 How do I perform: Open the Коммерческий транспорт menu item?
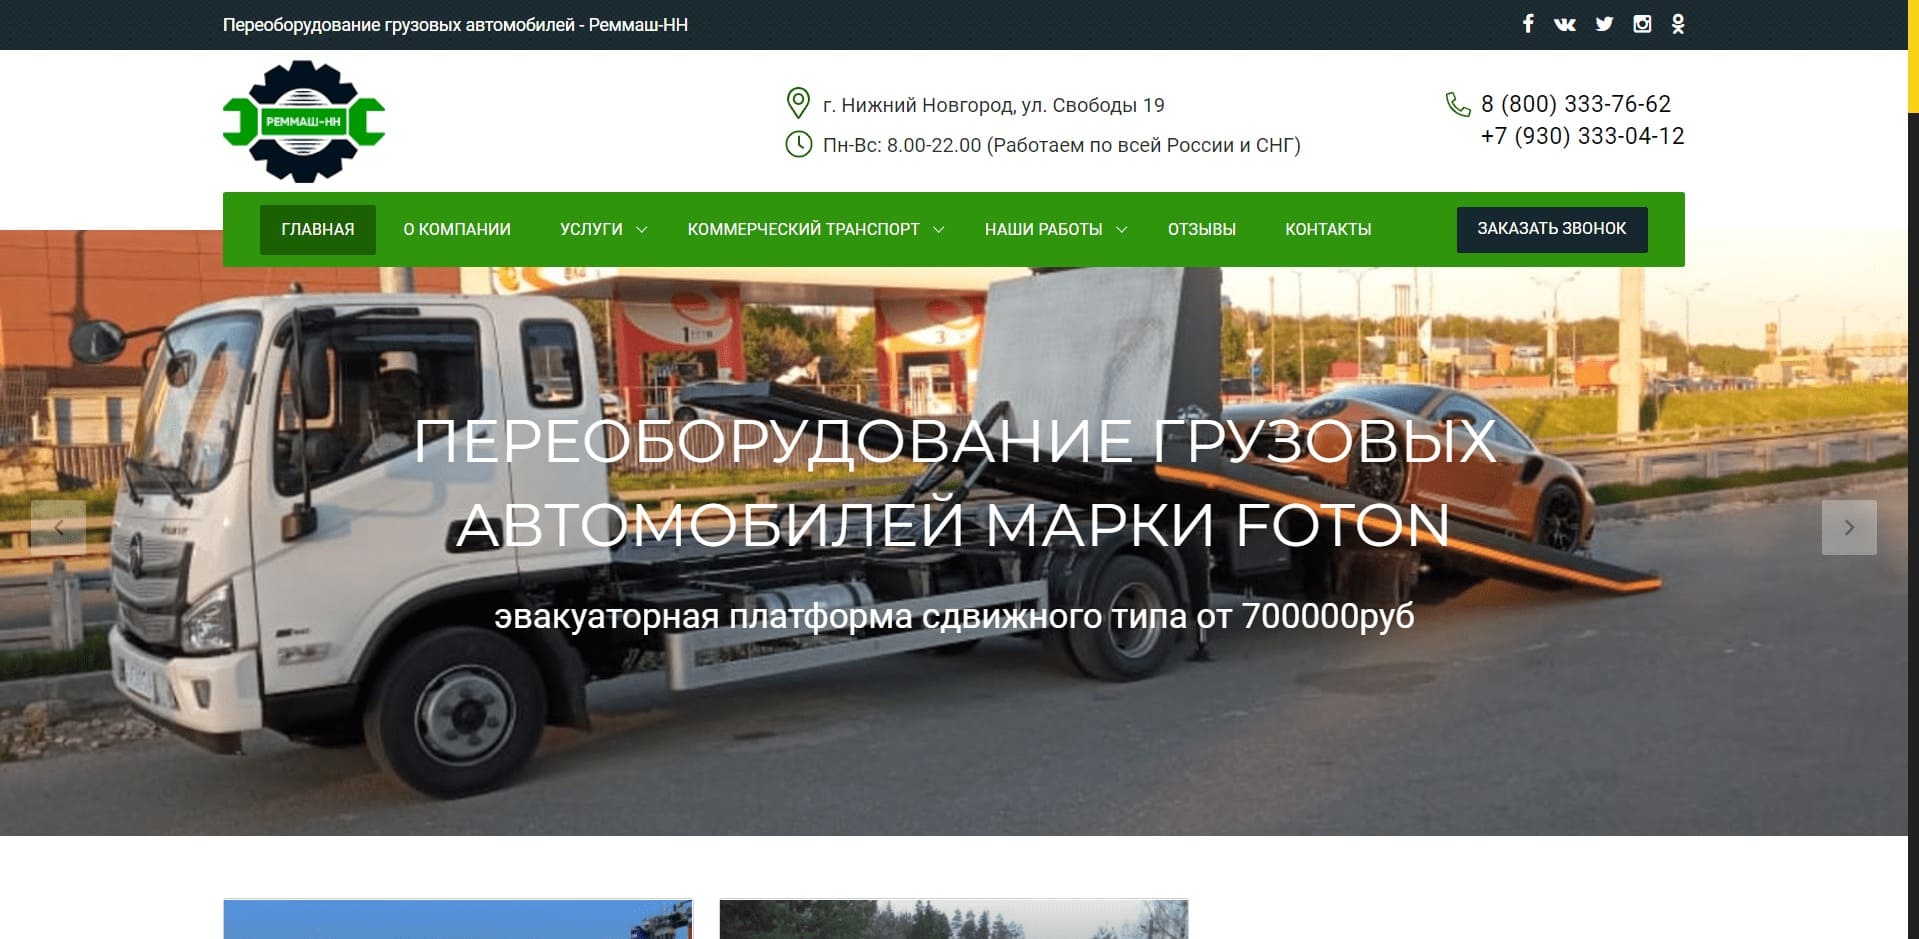point(803,230)
